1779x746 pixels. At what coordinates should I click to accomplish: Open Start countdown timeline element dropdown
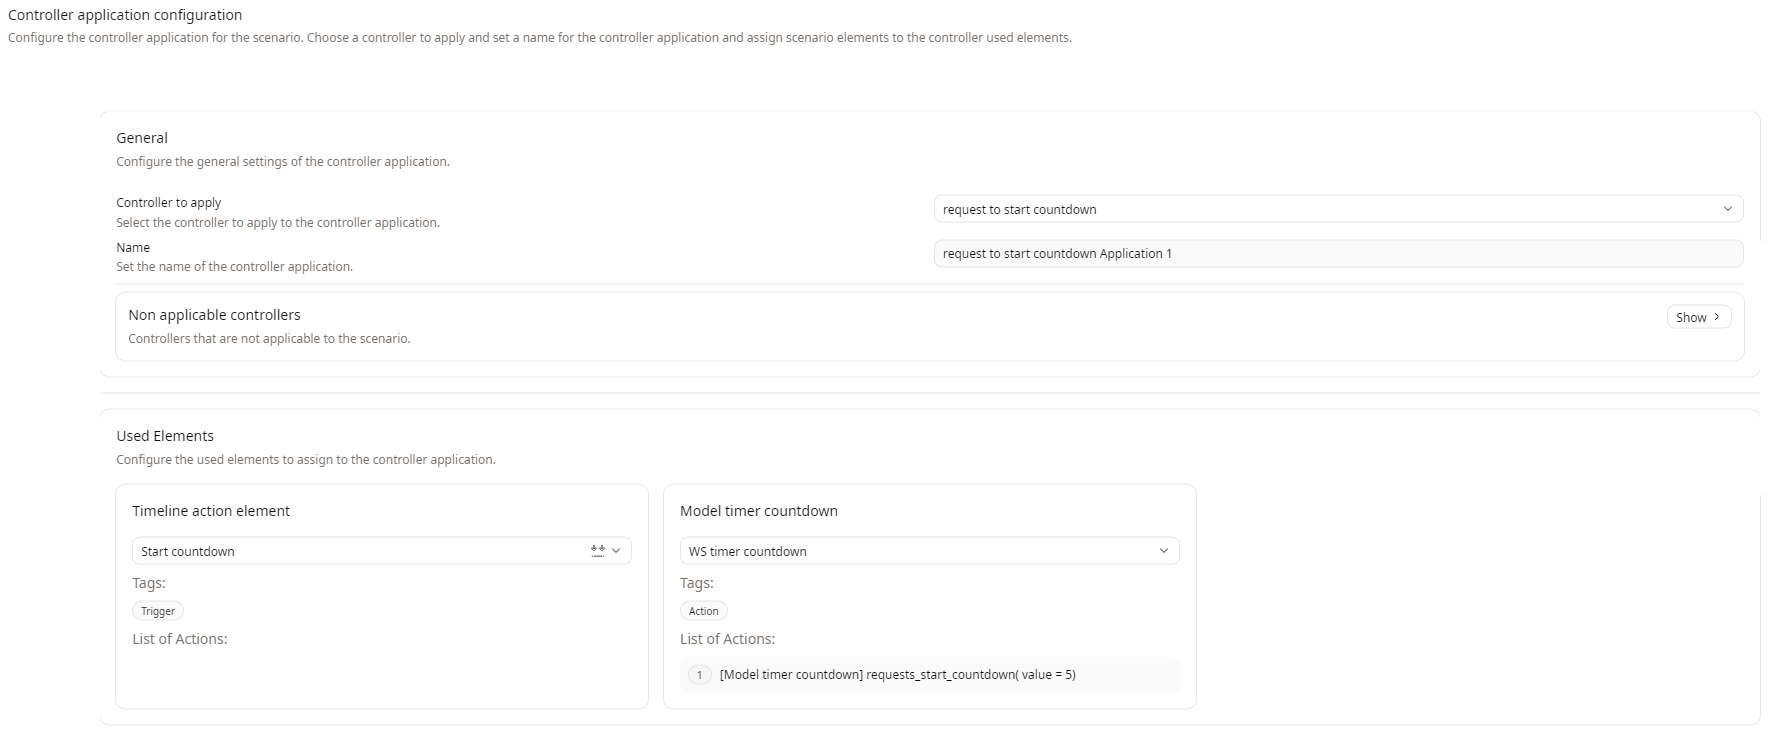pyautogui.click(x=382, y=551)
